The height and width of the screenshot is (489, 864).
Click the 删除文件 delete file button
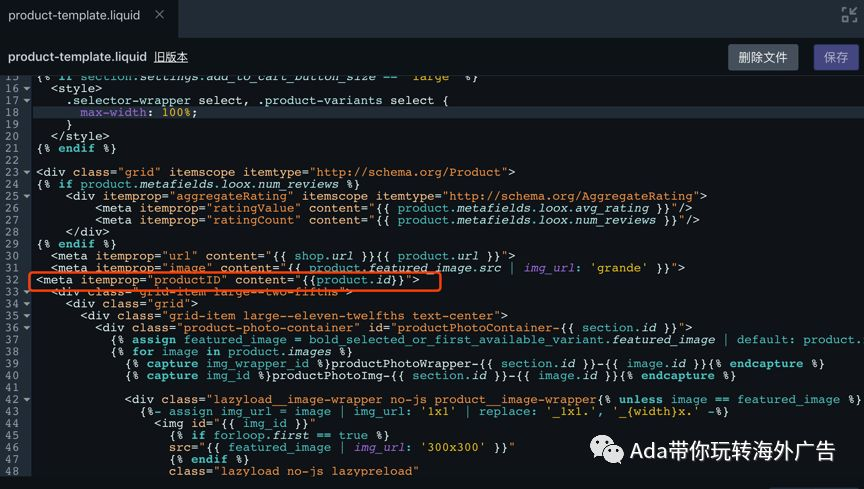[763, 57]
